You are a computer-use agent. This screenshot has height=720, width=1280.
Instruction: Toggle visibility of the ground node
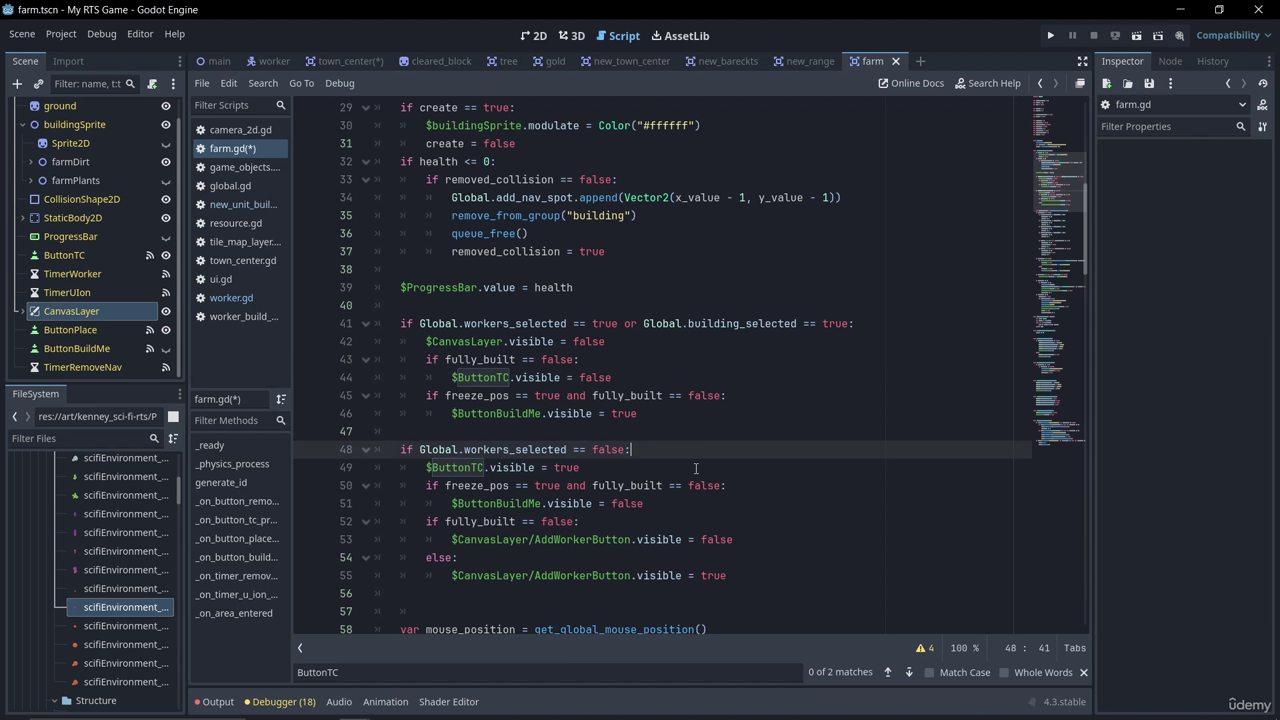click(166, 106)
